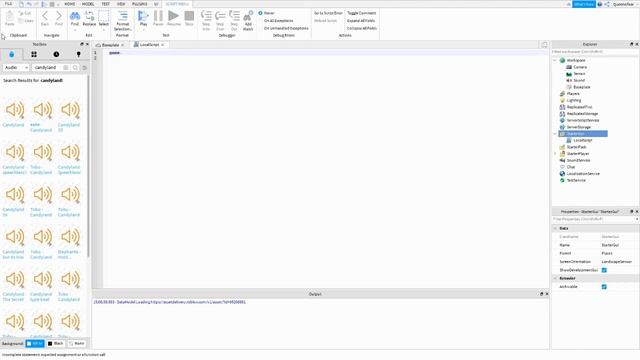Click Expand All Folds action
Image resolution: width=640 pixels, height=360 pixels.
pos(361,21)
